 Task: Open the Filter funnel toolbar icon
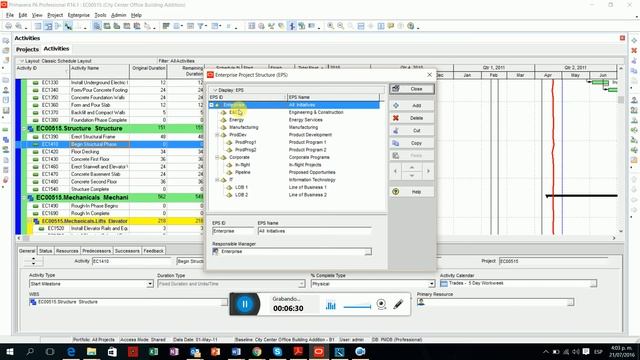[200, 26]
